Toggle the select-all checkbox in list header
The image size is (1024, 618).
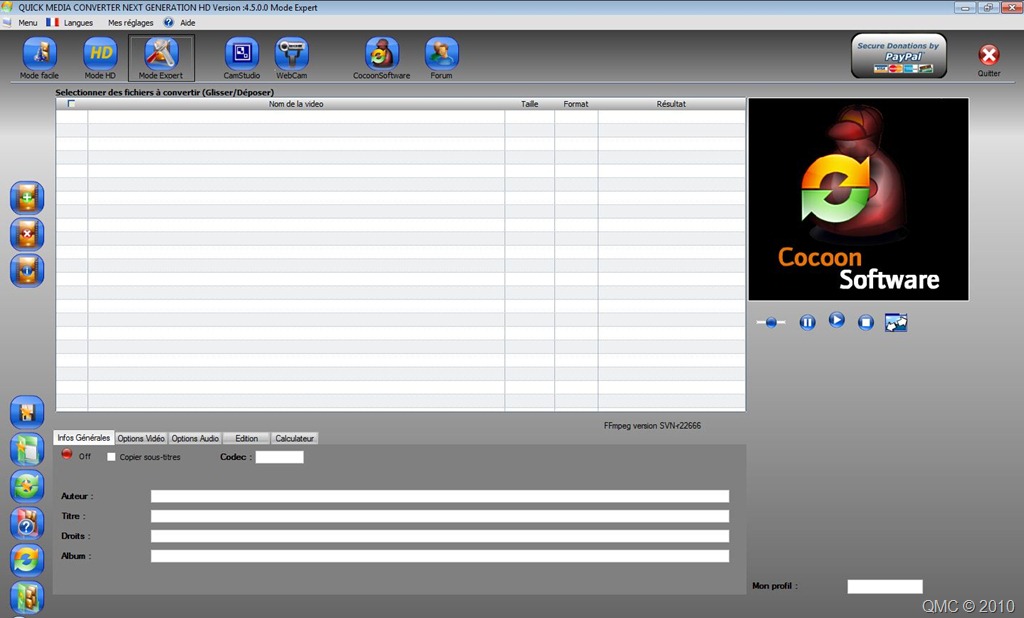coord(71,103)
